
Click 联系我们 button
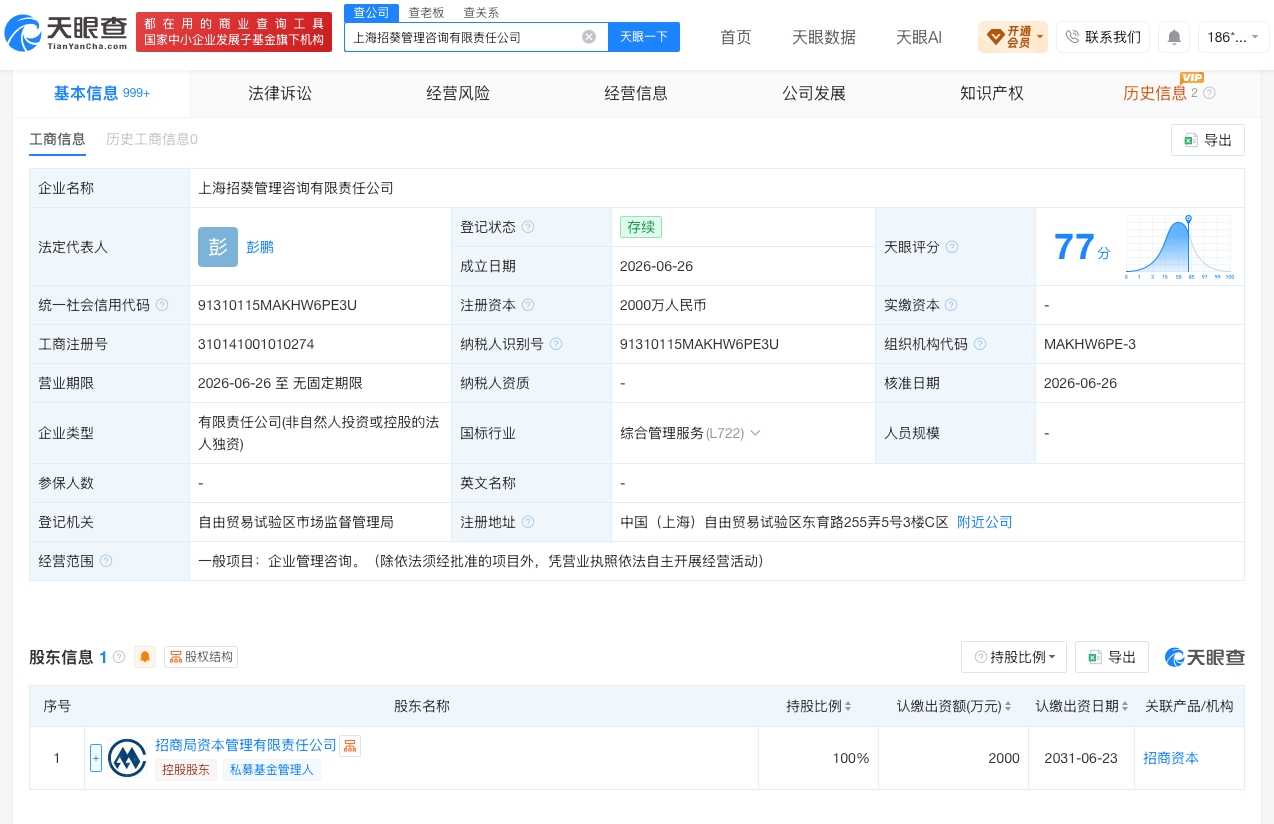[x=1103, y=37]
